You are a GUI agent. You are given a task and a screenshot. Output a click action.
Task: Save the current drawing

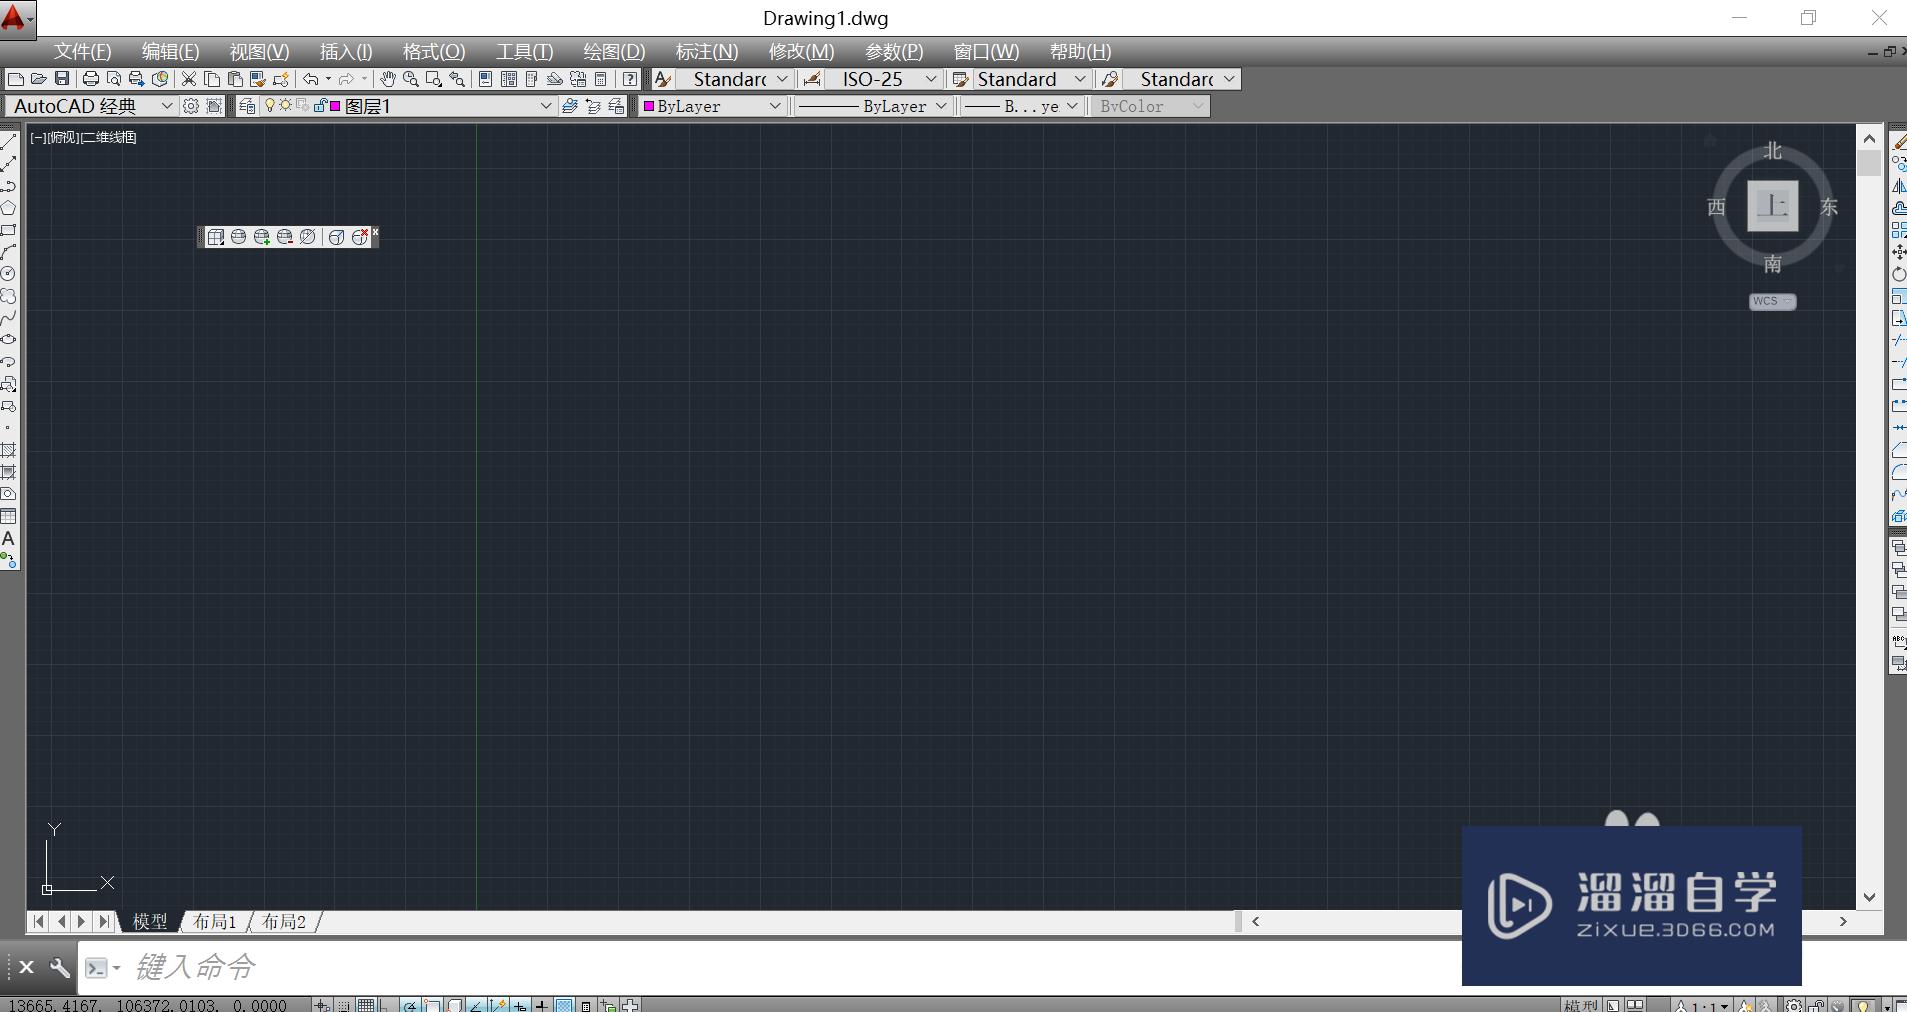pyautogui.click(x=62, y=79)
